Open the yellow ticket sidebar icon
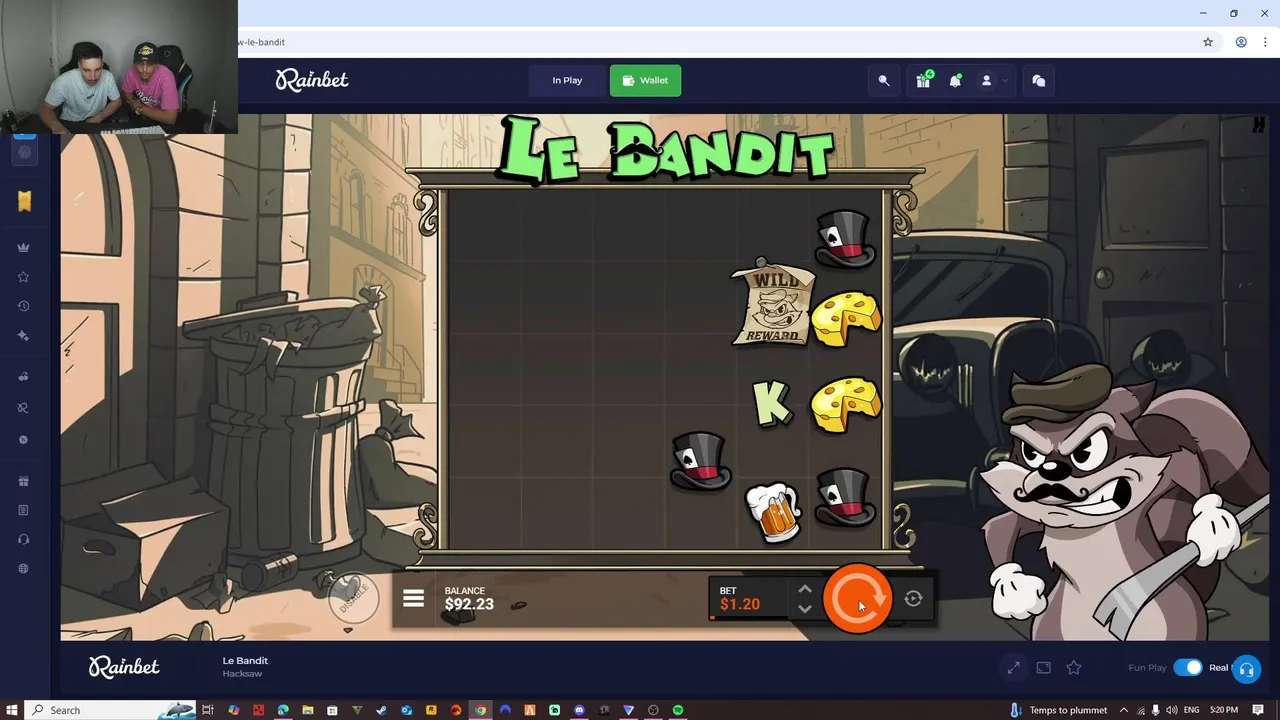1280x720 pixels. 24,201
